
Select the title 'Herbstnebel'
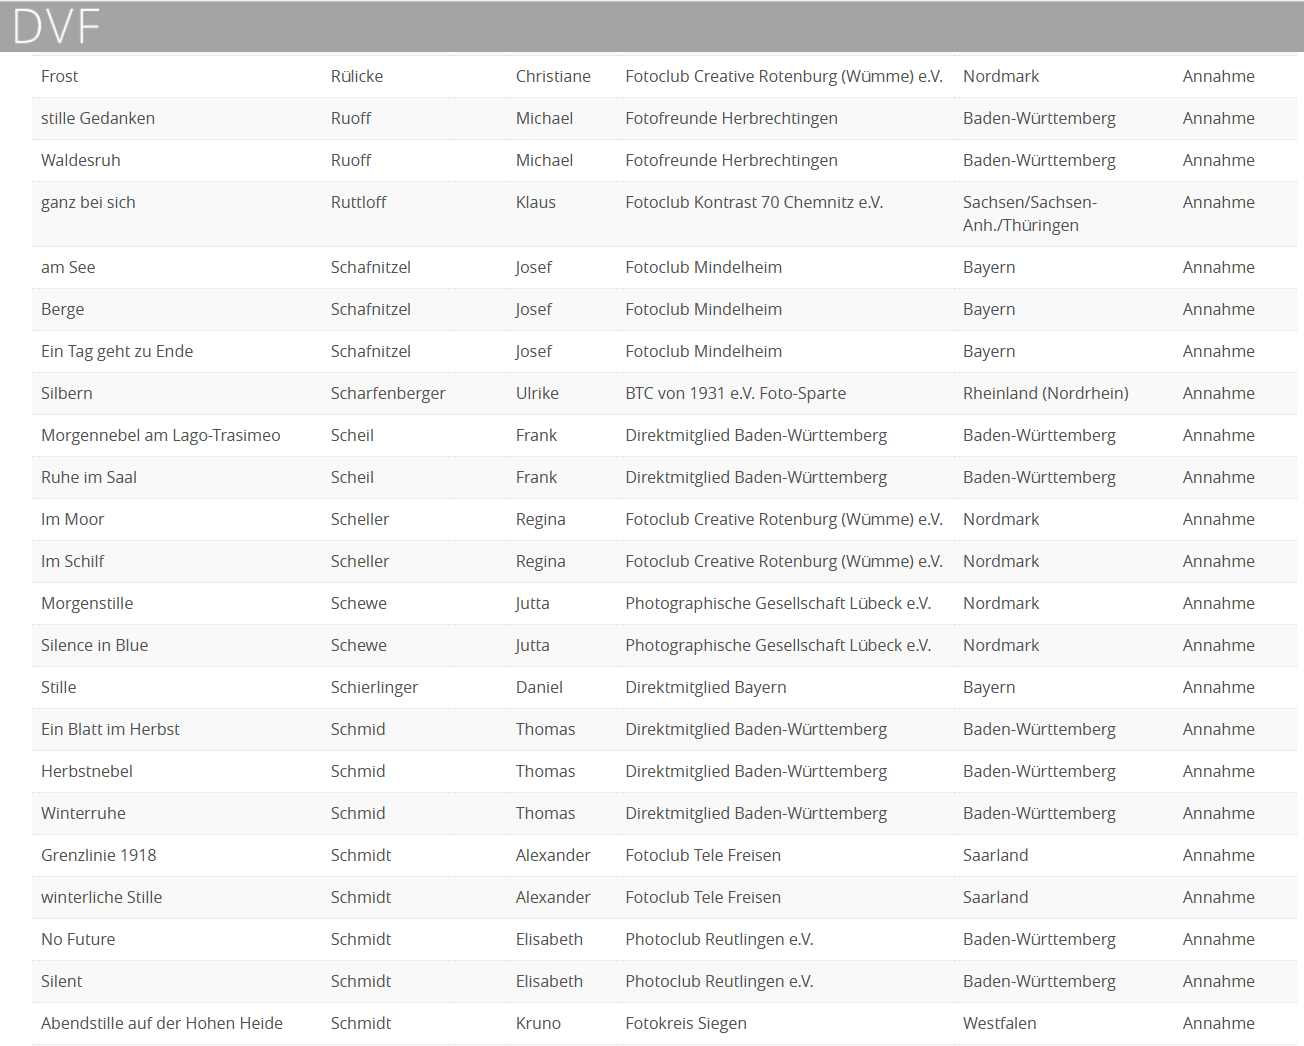(x=86, y=771)
